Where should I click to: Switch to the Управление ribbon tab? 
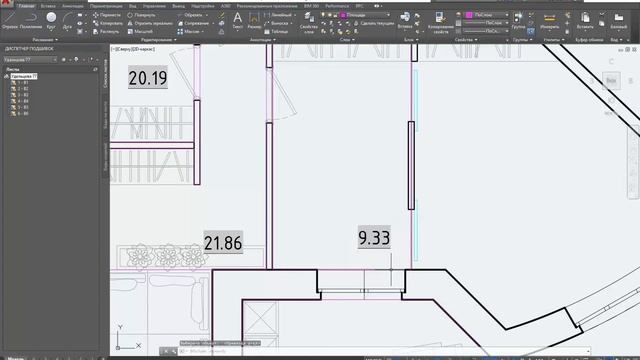154,6
